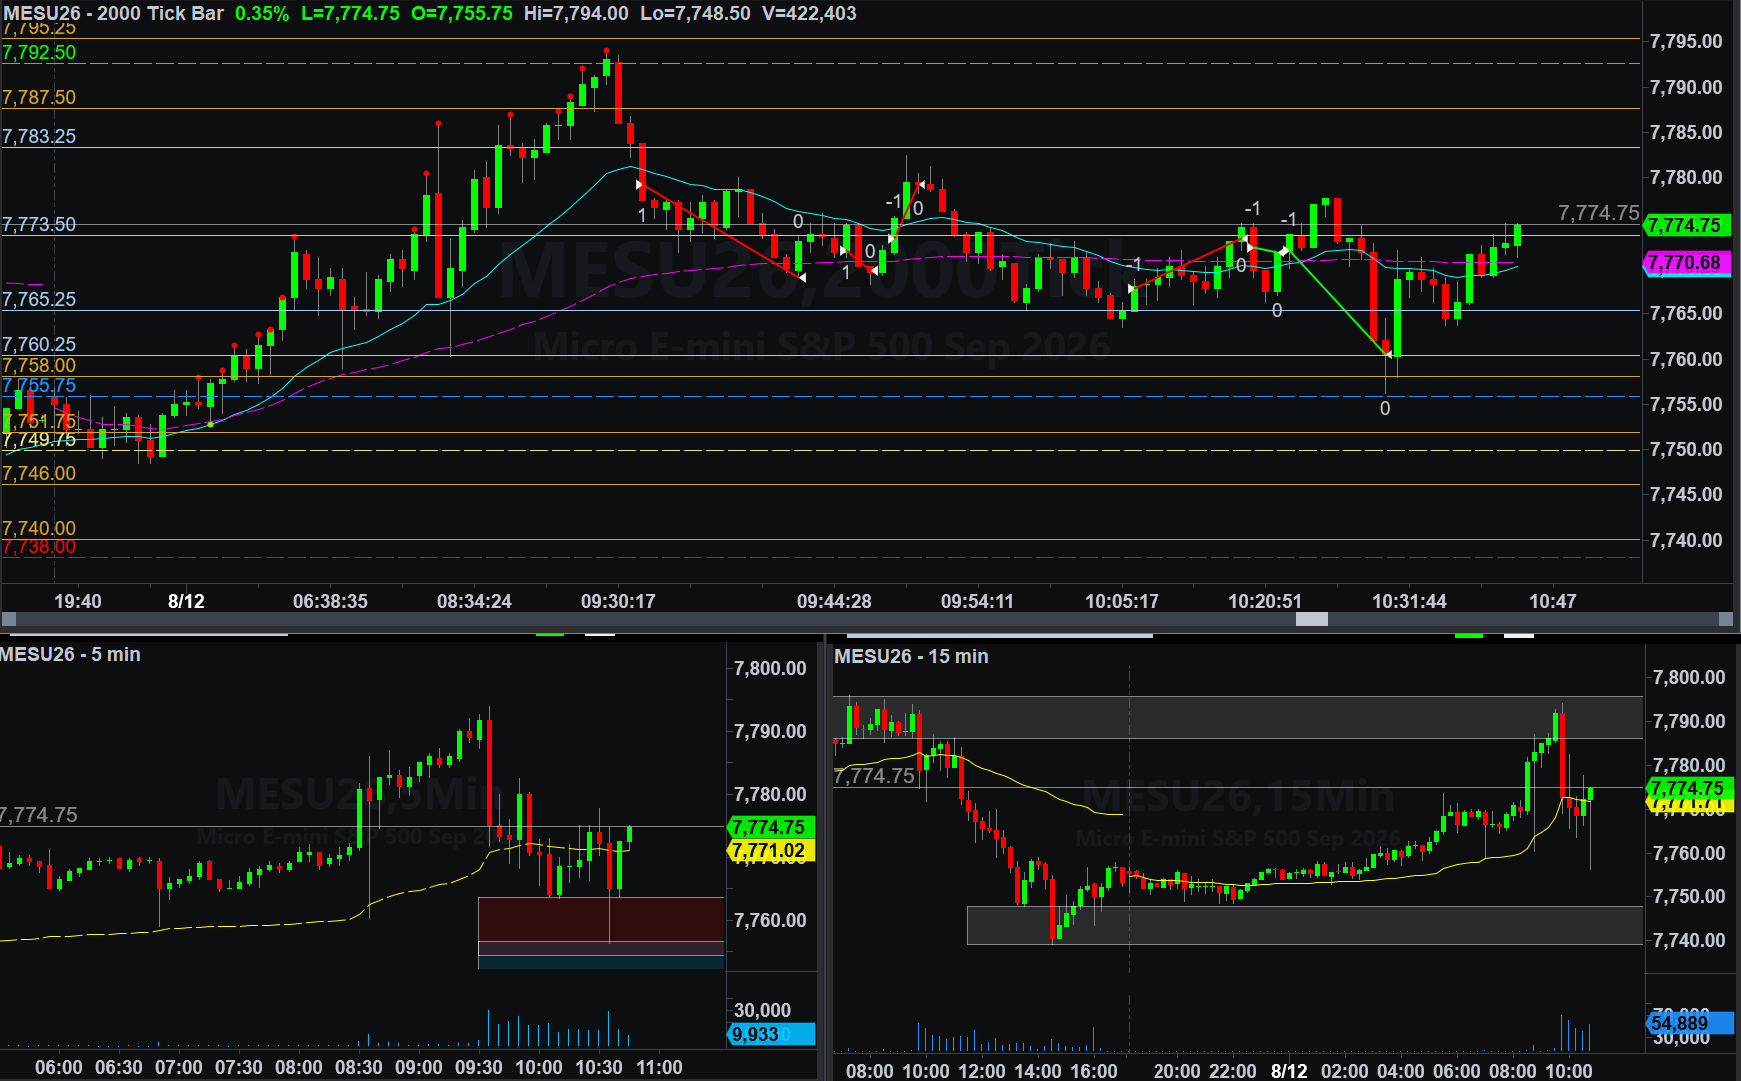Click blue 54,889 volume tag on 15 min chart
1741x1081 pixels.
pos(1688,1023)
